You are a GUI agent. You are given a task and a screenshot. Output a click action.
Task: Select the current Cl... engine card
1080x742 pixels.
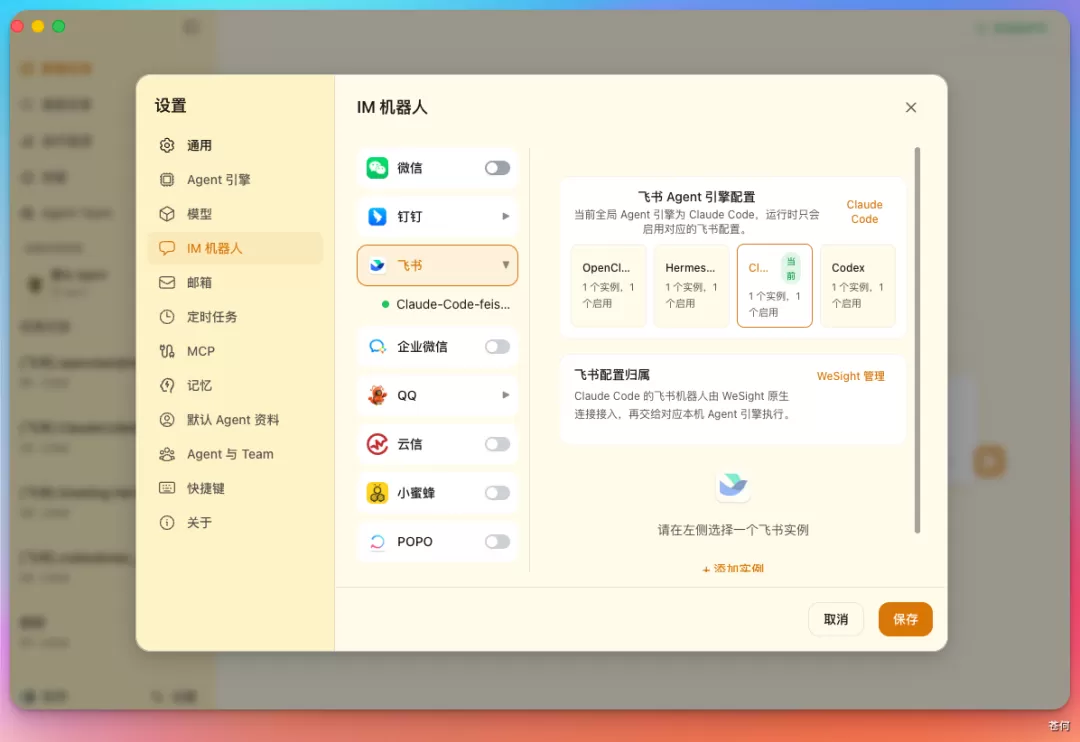tap(774, 285)
